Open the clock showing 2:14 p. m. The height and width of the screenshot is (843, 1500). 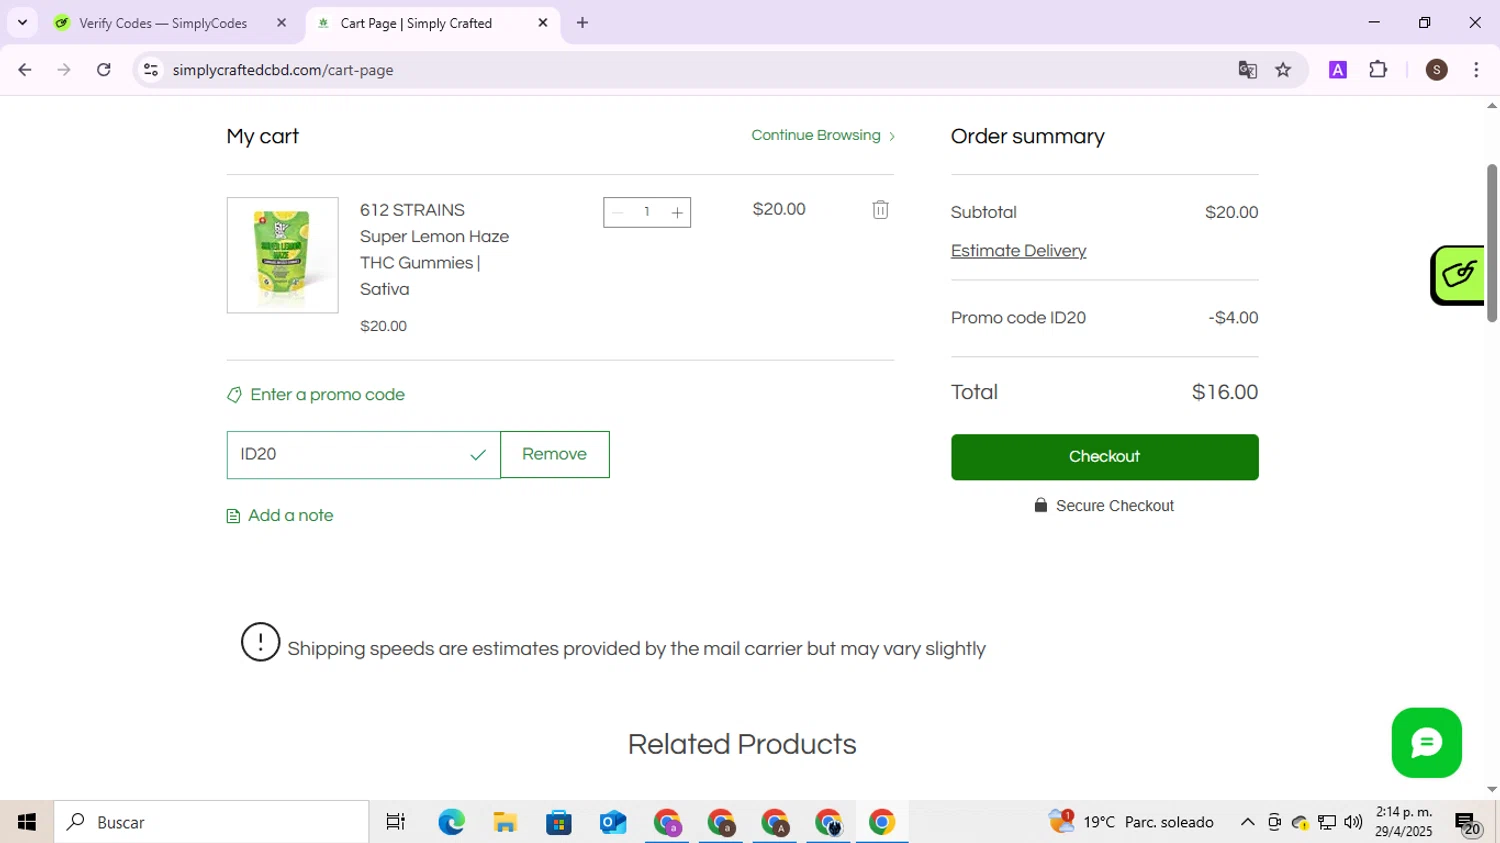pyautogui.click(x=1404, y=821)
